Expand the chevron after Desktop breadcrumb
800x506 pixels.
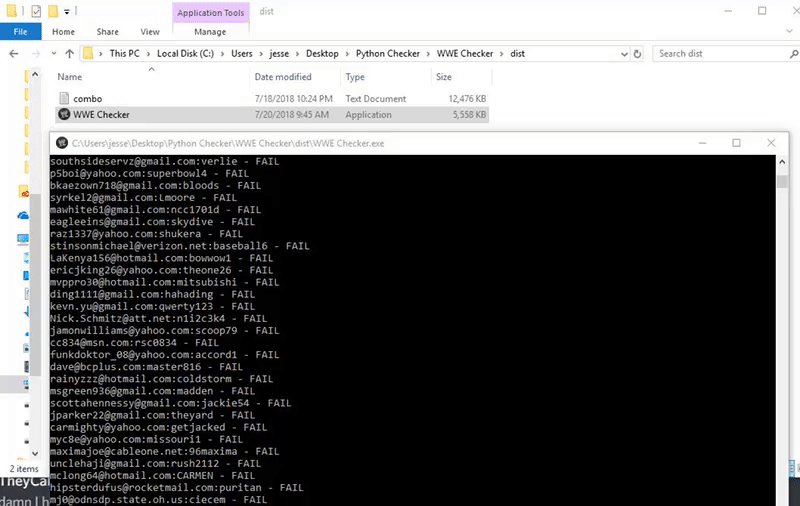point(347,54)
